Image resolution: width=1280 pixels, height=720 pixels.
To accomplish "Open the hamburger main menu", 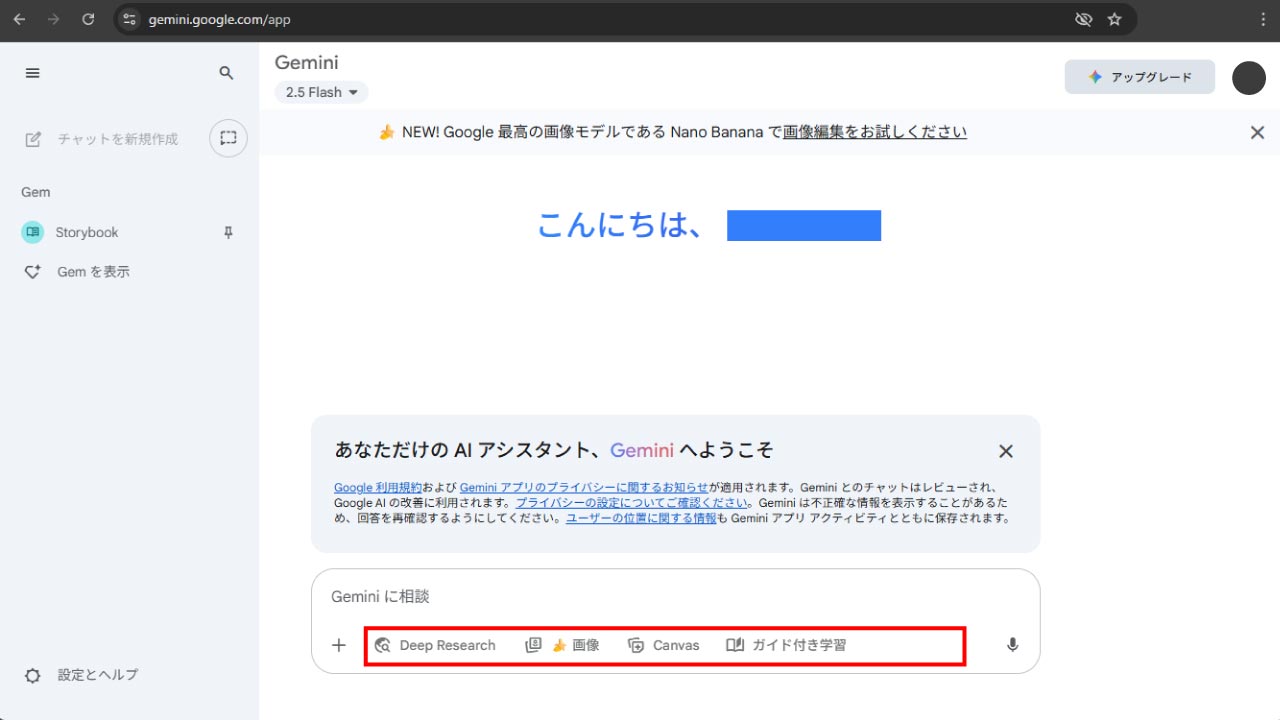I will pos(32,73).
